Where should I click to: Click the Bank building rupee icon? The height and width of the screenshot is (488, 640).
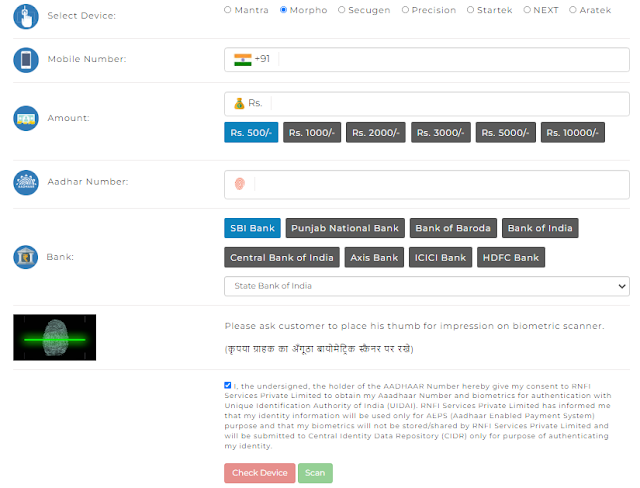coord(26,257)
